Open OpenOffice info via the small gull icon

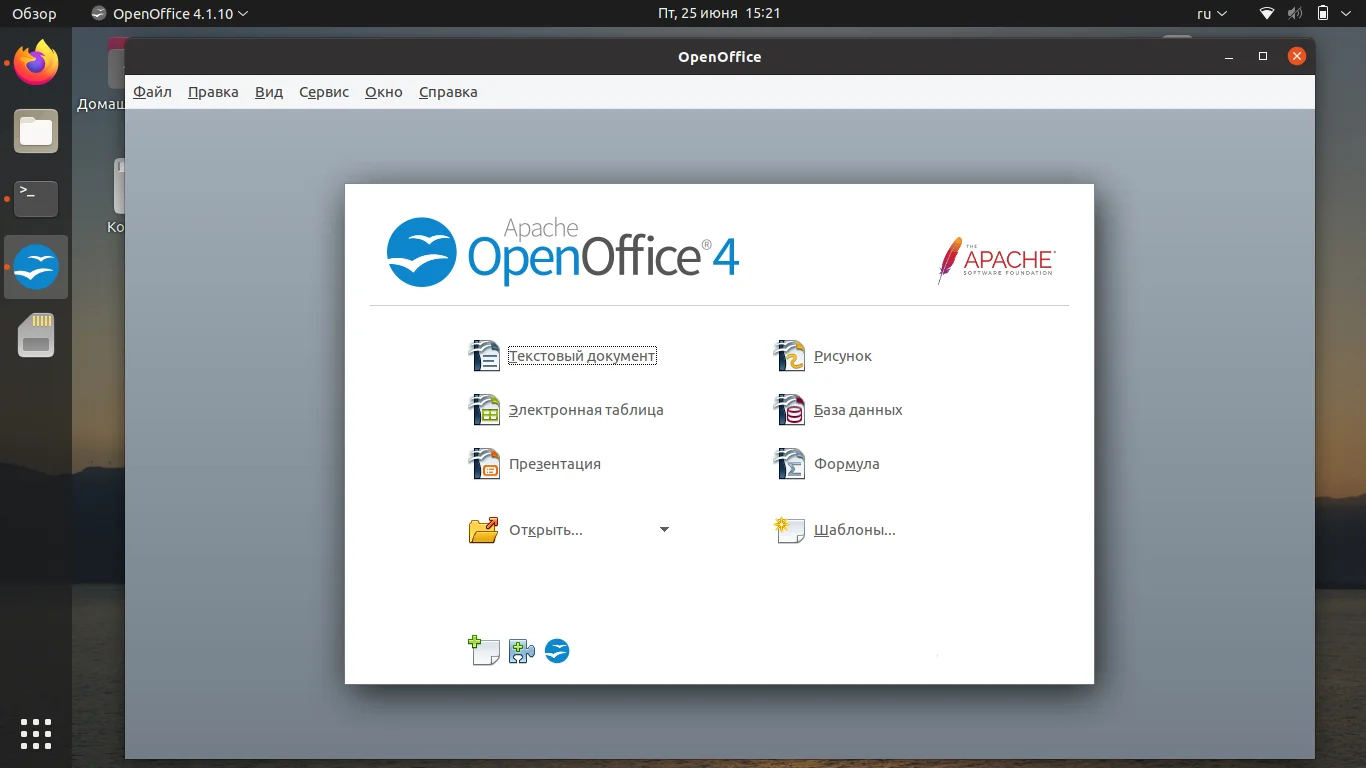[x=557, y=652]
